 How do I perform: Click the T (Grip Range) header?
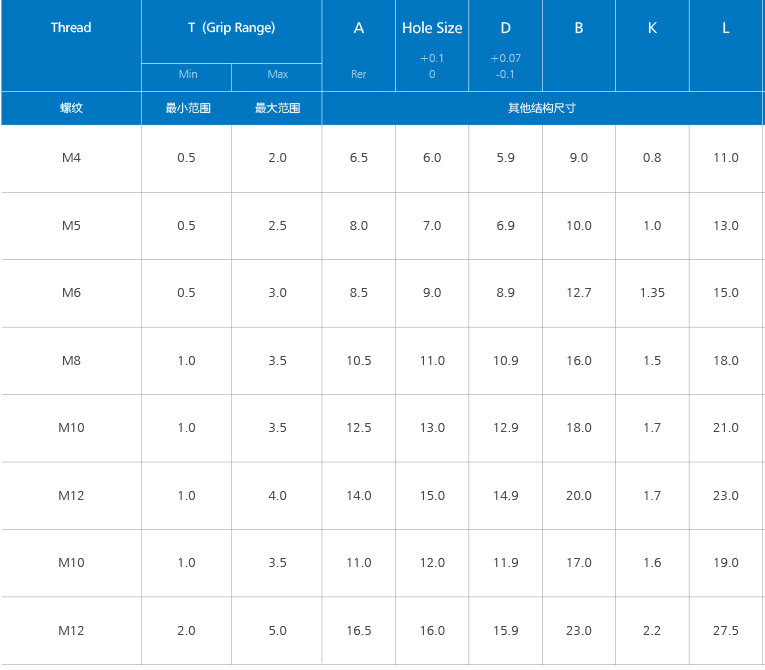point(231,28)
